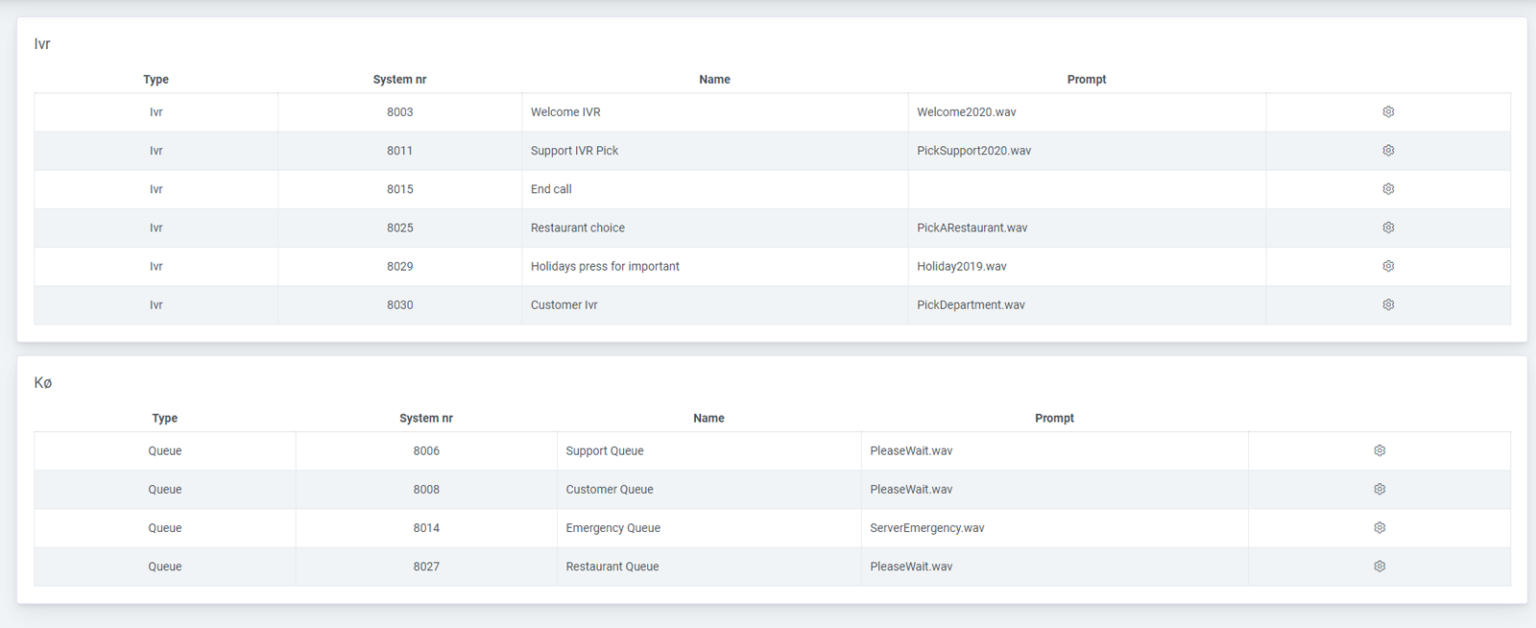The height and width of the screenshot is (628, 1536).
Task: Select ServerEmergency.wav prompt cell
Action: pyautogui.click(x=927, y=528)
